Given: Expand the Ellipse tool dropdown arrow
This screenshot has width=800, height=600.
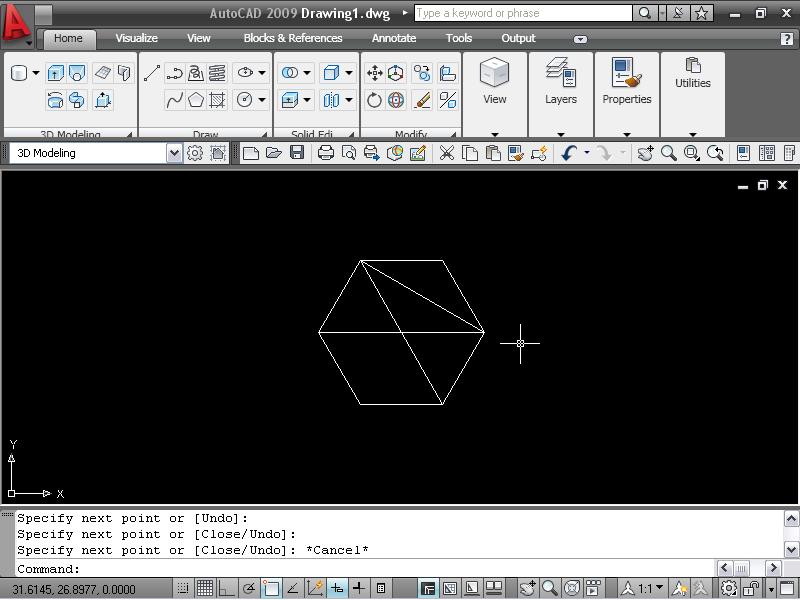Looking at the screenshot, I should 261,73.
